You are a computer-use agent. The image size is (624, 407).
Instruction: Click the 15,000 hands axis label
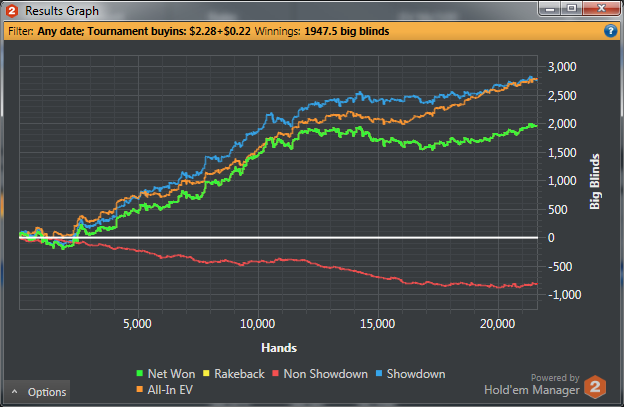[x=378, y=324]
